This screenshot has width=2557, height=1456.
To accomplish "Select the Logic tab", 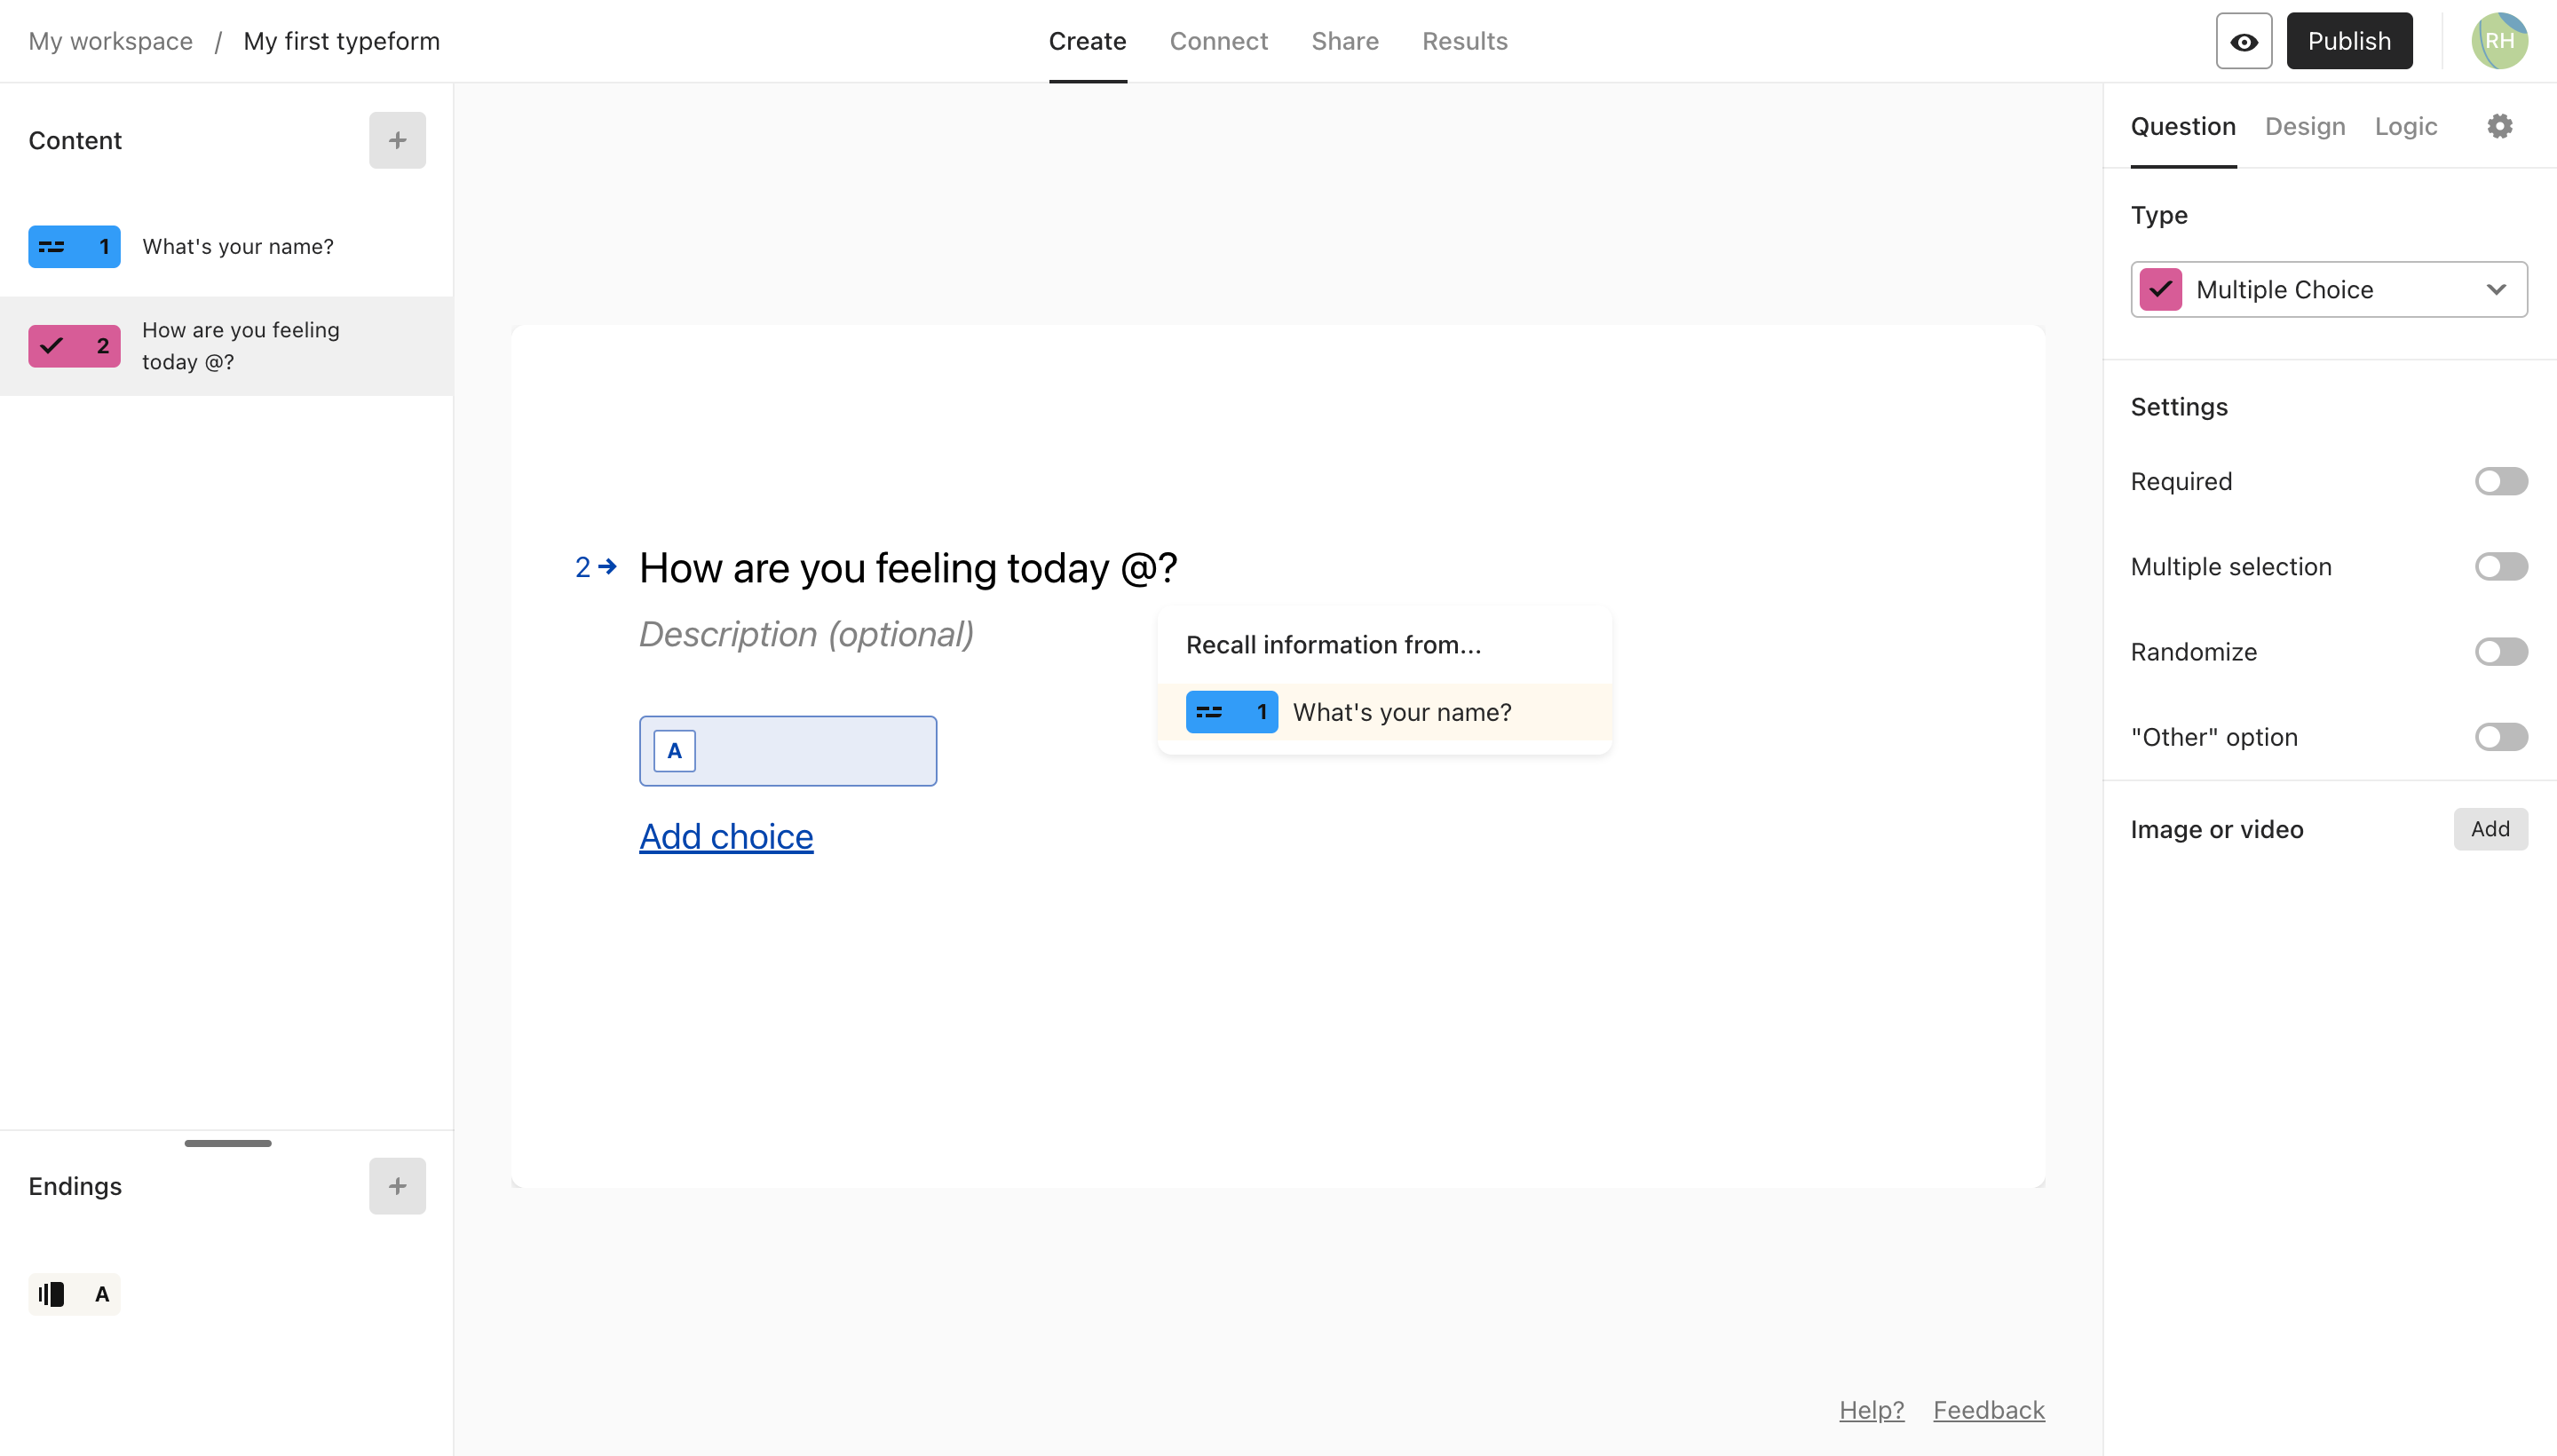I will click(2406, 124).
